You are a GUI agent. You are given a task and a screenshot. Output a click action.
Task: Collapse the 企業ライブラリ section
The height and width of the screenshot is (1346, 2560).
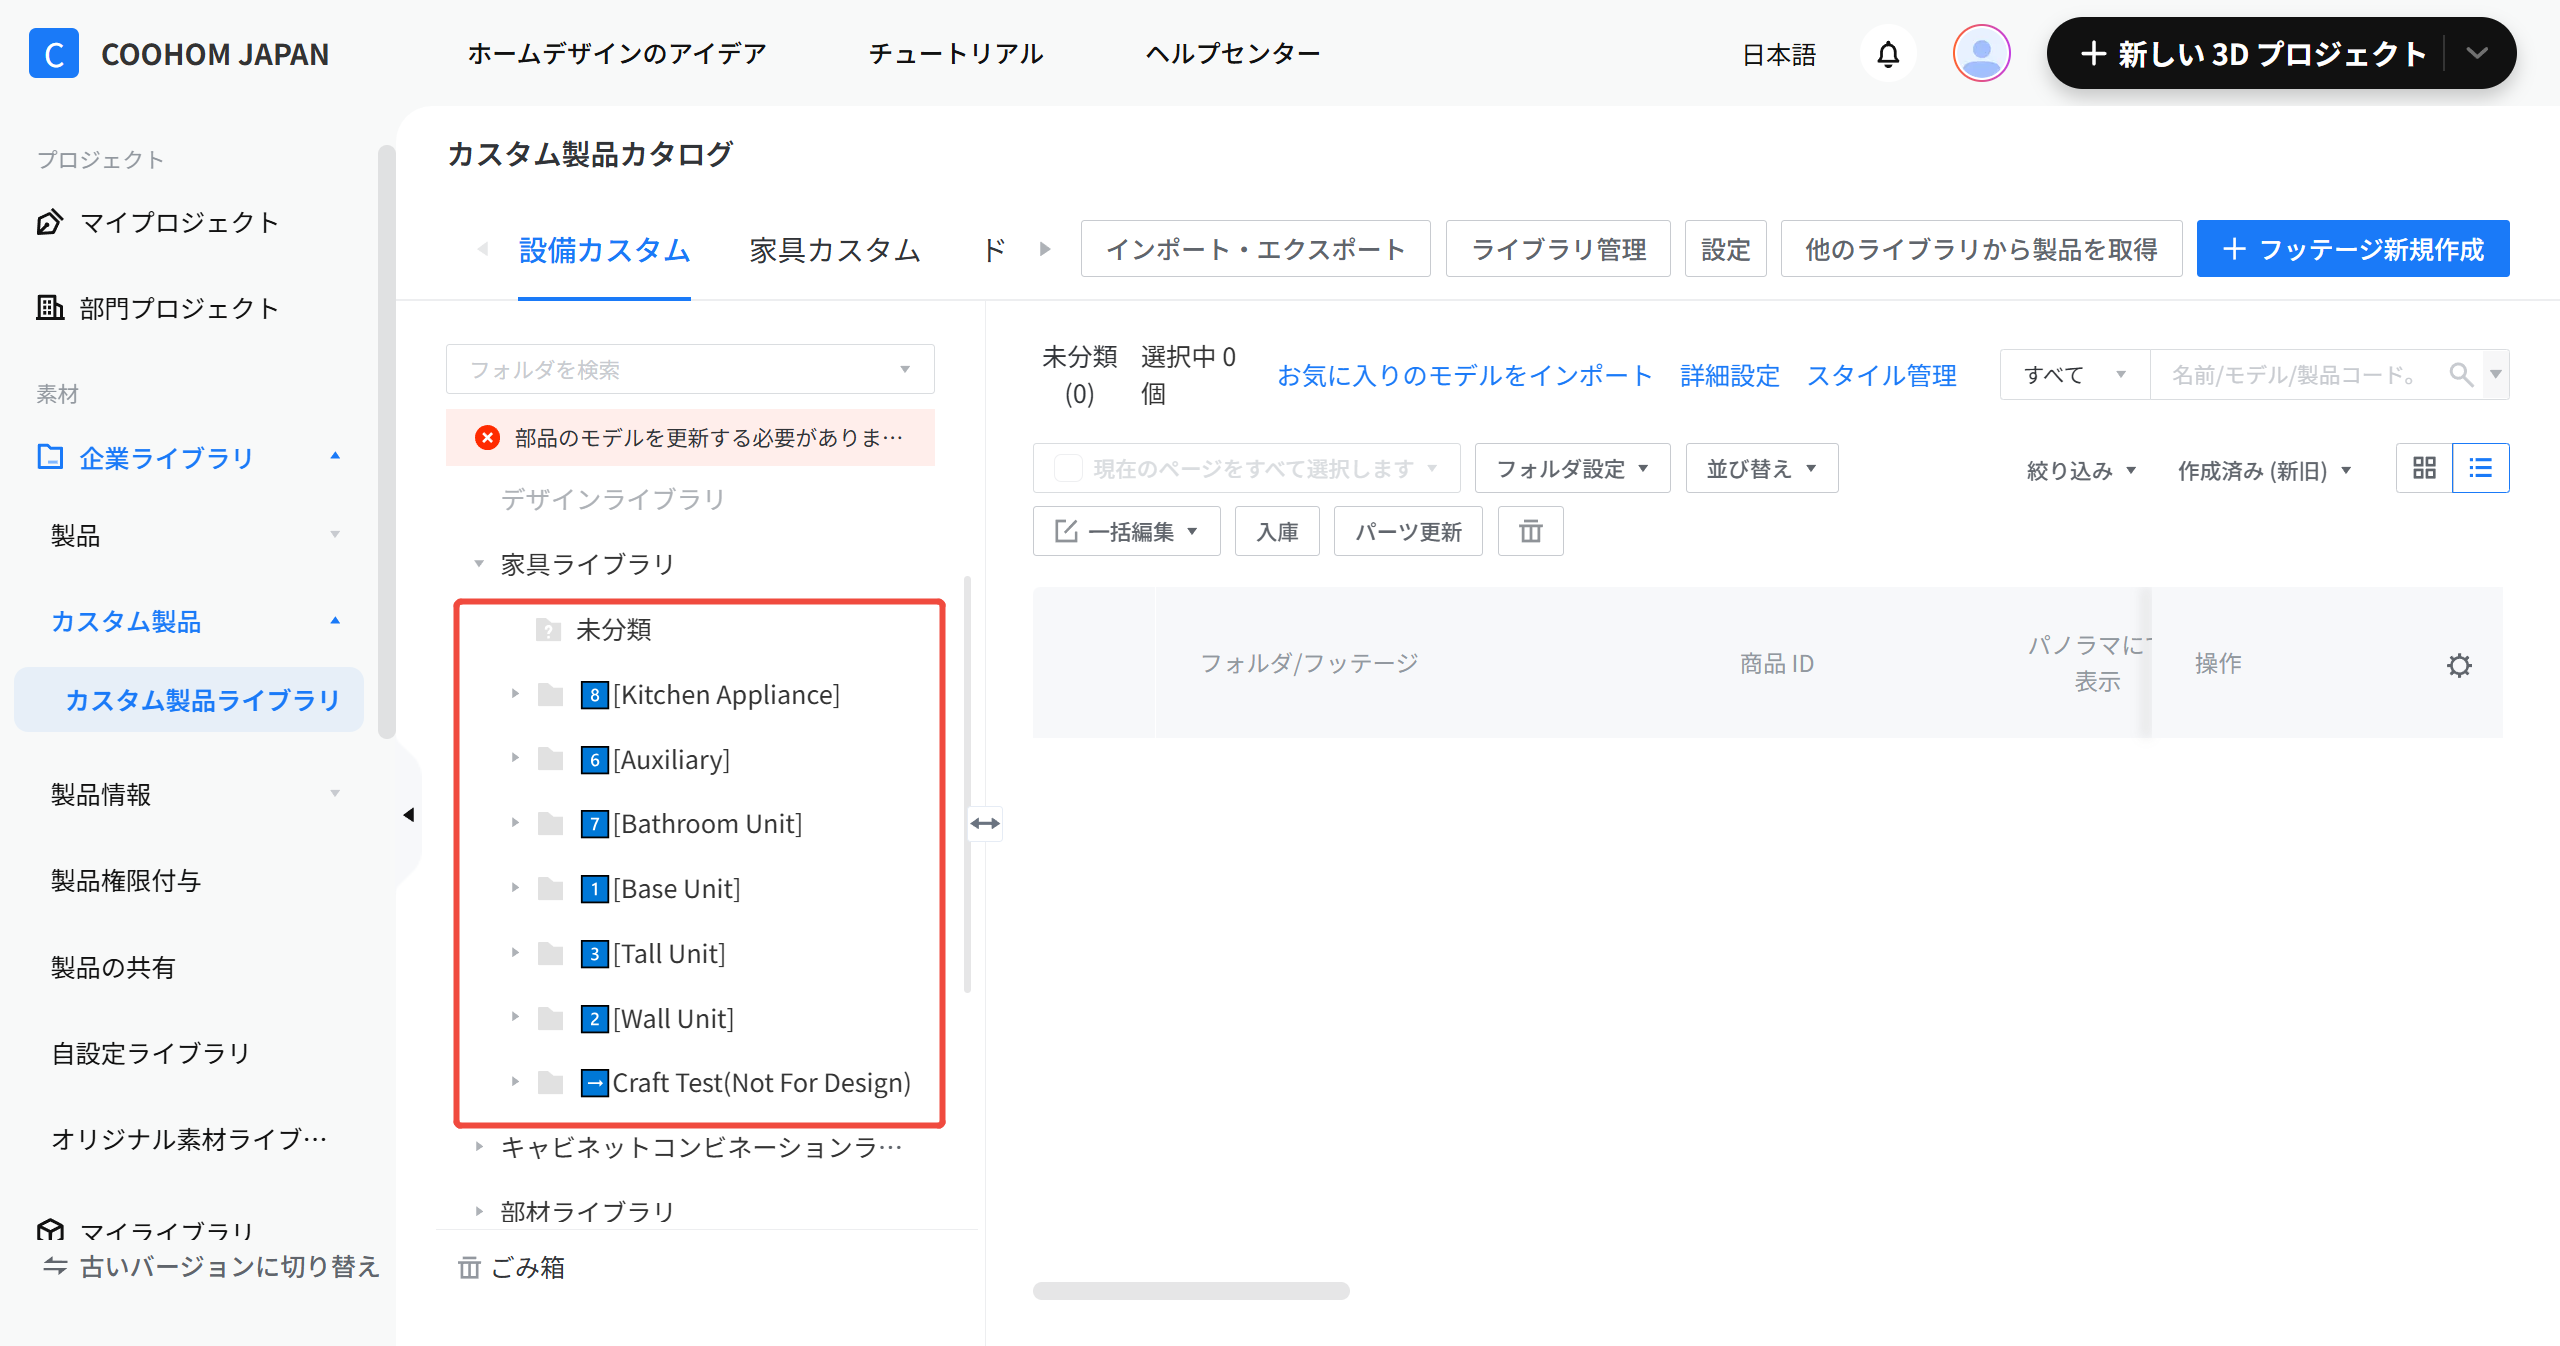[x=335, y=457]
